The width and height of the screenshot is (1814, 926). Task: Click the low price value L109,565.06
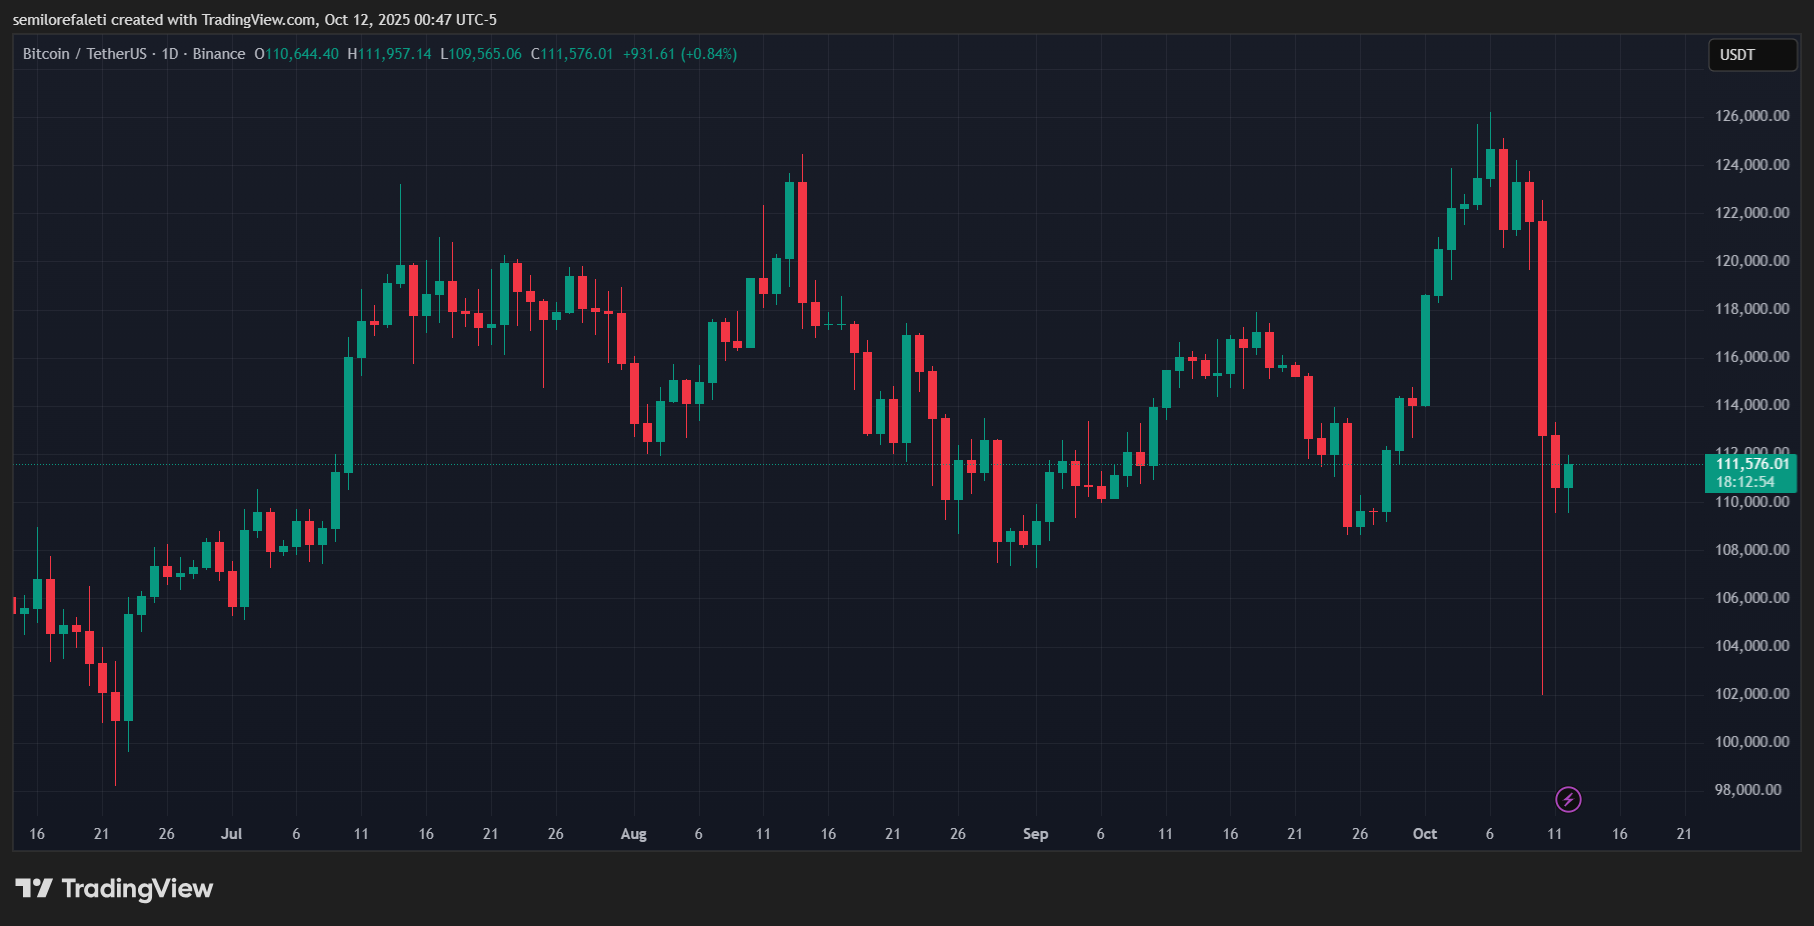[481, 54]
